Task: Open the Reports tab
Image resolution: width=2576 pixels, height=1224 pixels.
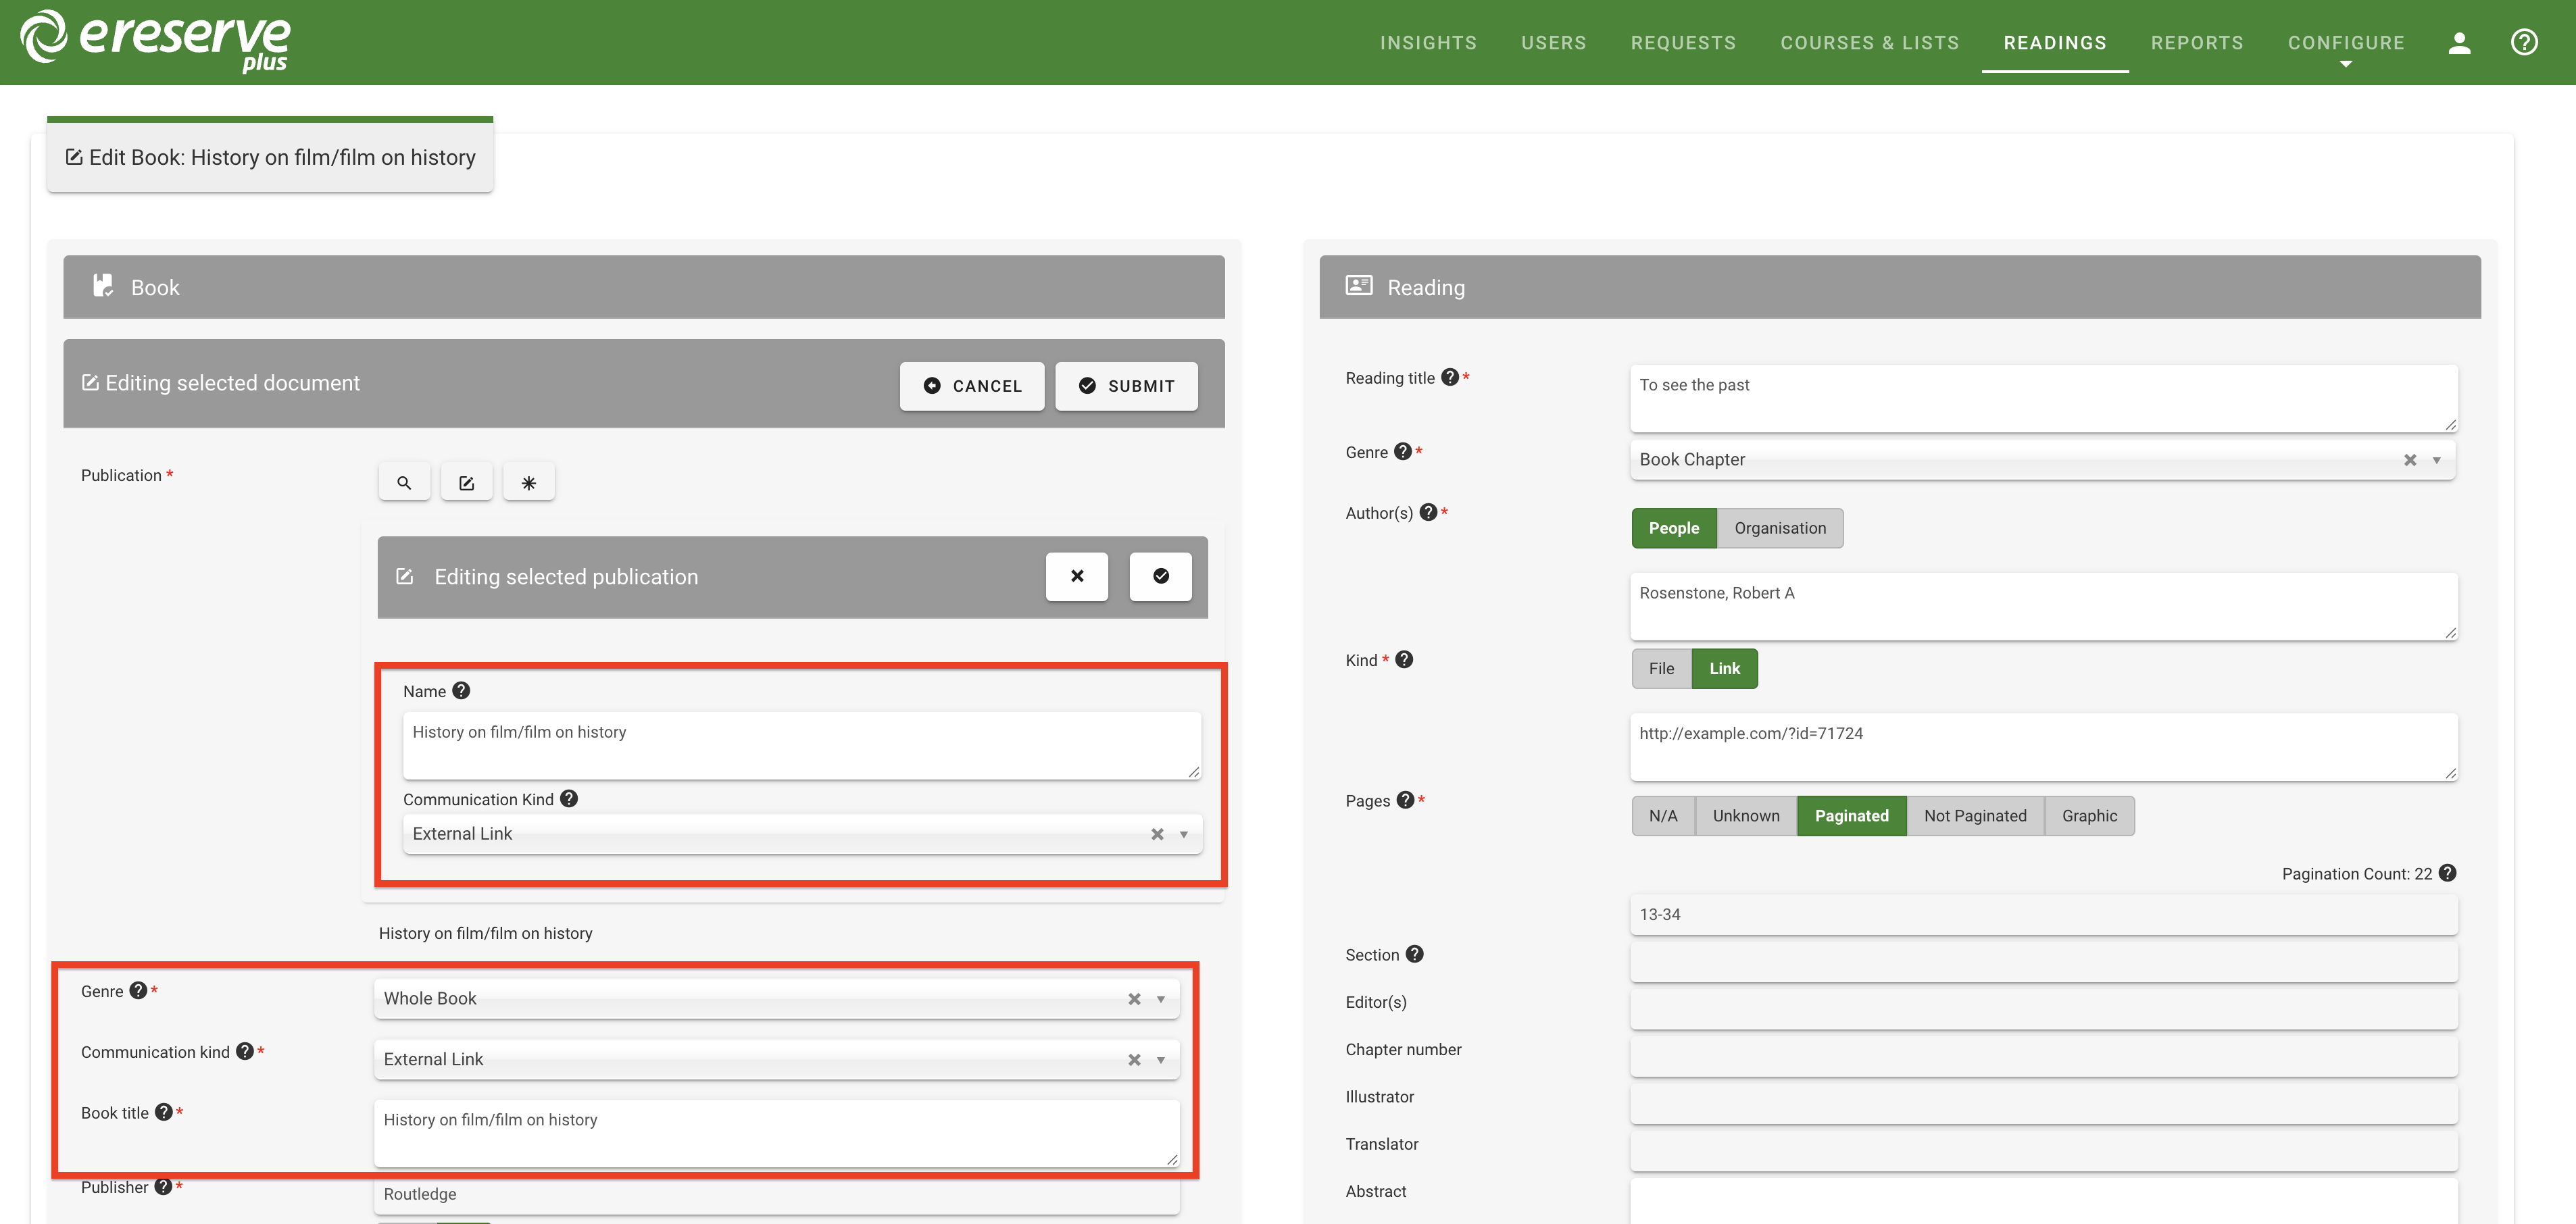Action: coord(2196,43)
